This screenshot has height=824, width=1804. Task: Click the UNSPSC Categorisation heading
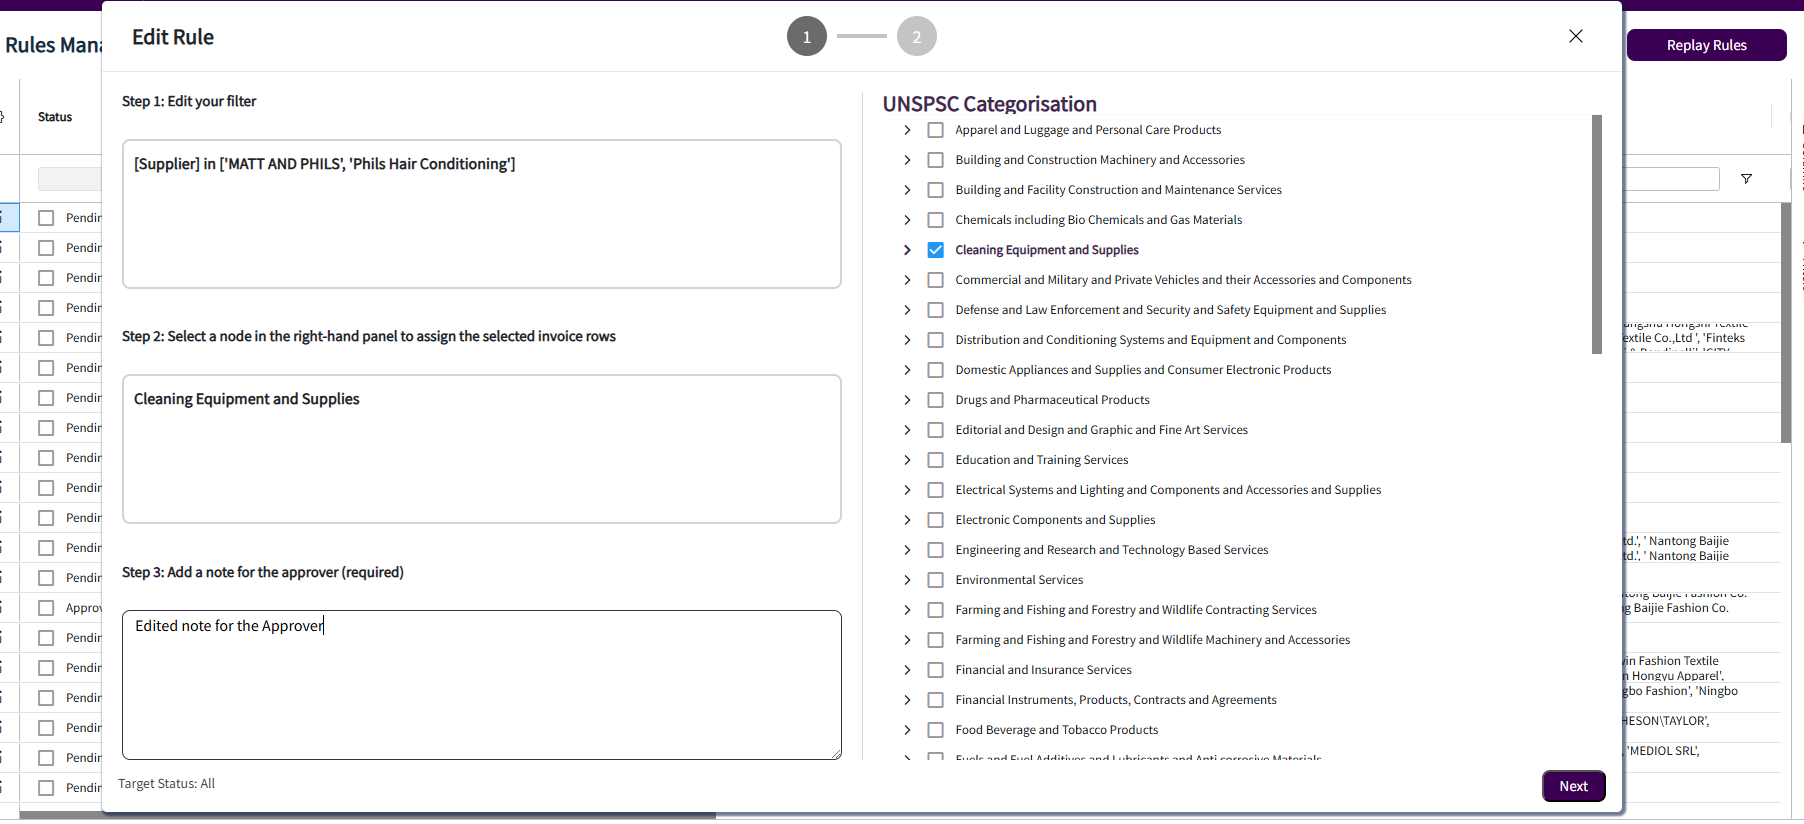[x=990, y=104]
